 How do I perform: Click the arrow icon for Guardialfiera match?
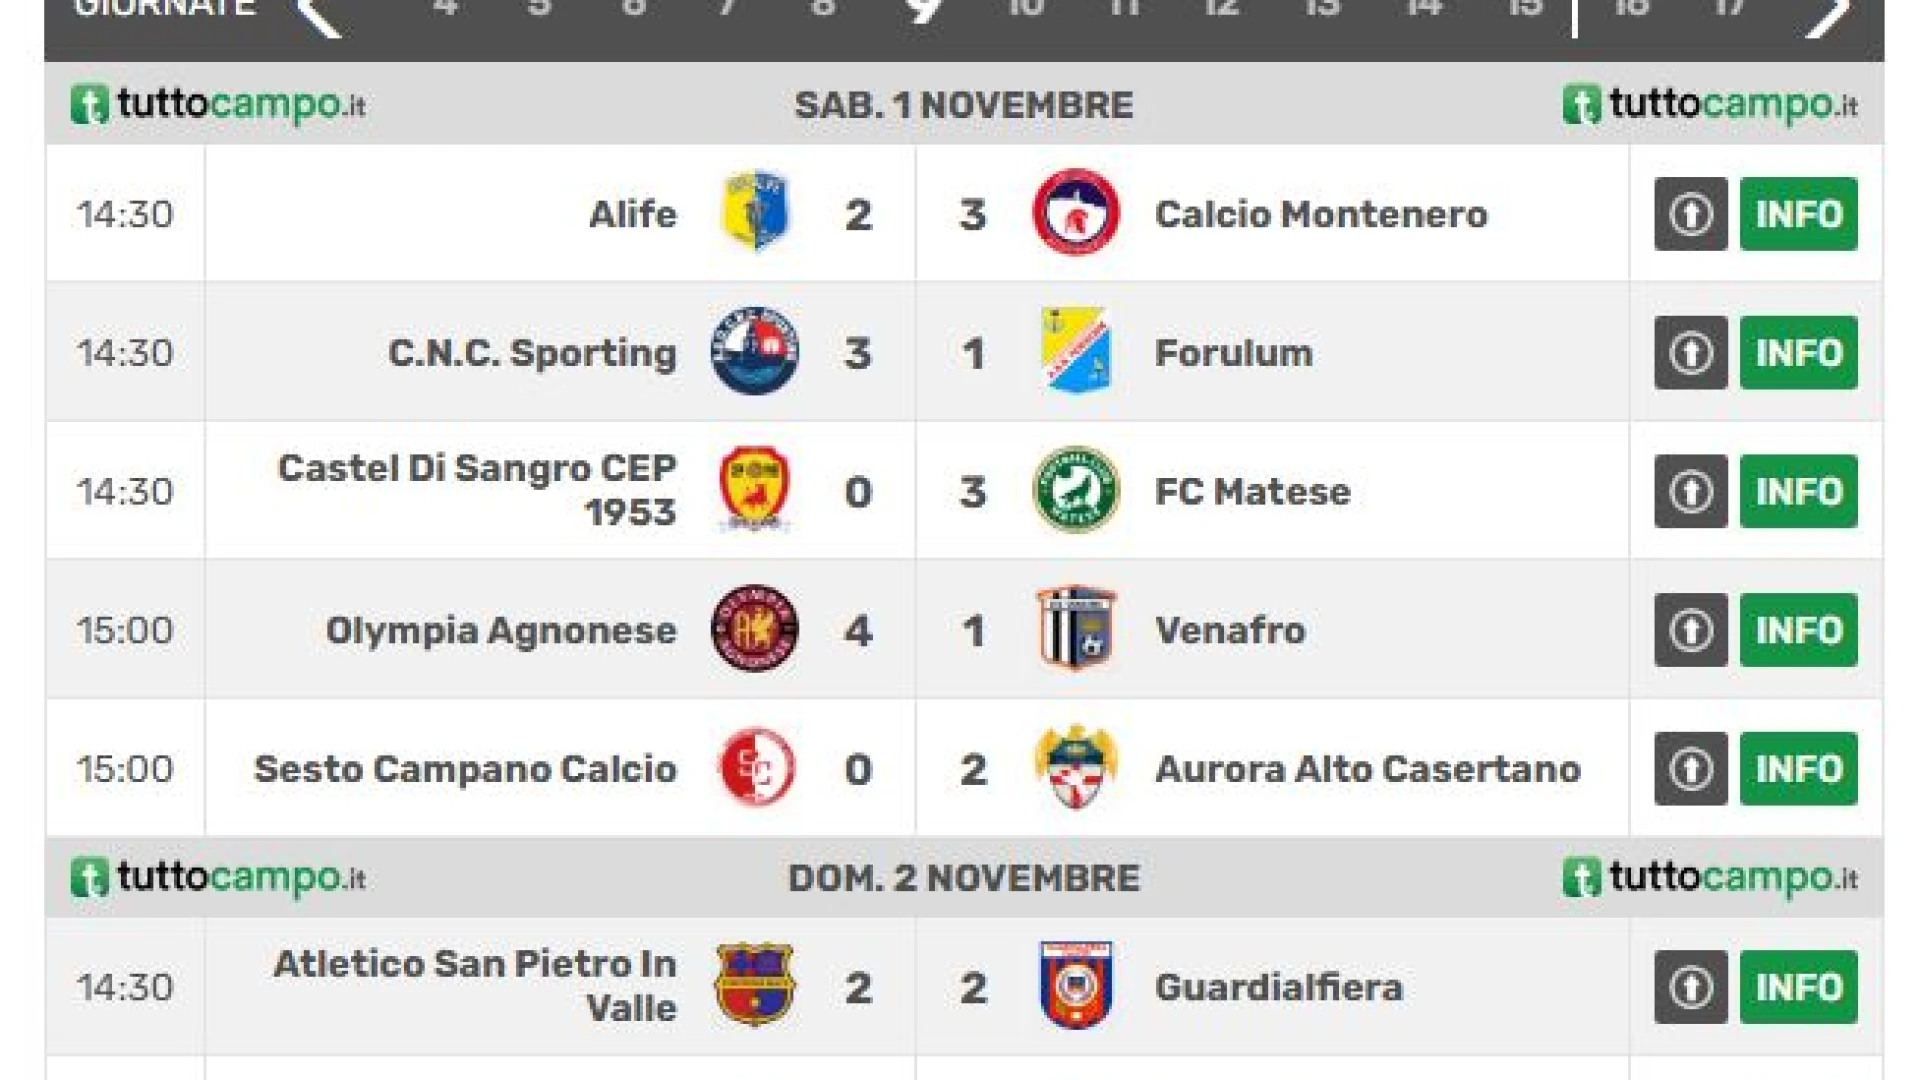click(1690, 988)
